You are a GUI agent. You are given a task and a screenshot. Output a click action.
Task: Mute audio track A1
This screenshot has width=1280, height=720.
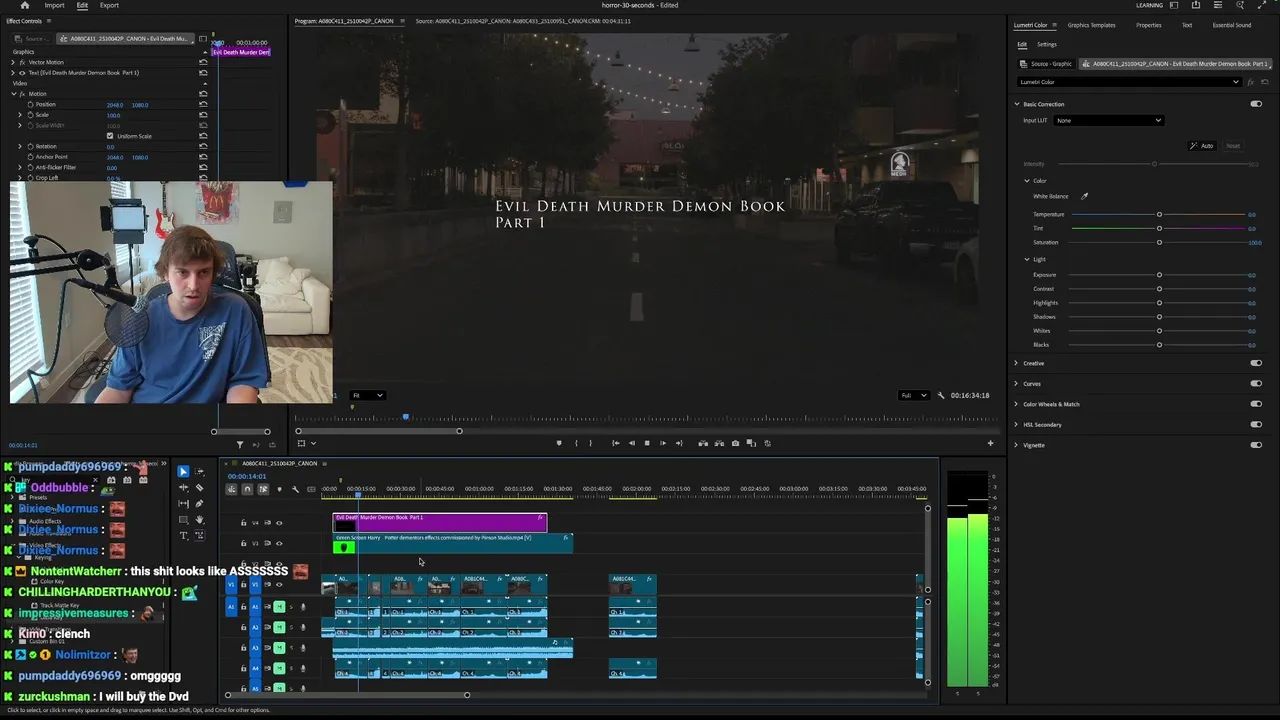point(279,606)
